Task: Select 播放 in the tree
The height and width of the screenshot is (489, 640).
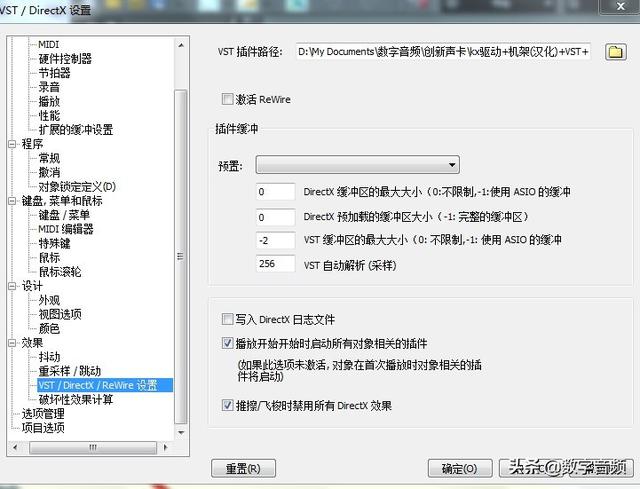Action: [49, 101]
